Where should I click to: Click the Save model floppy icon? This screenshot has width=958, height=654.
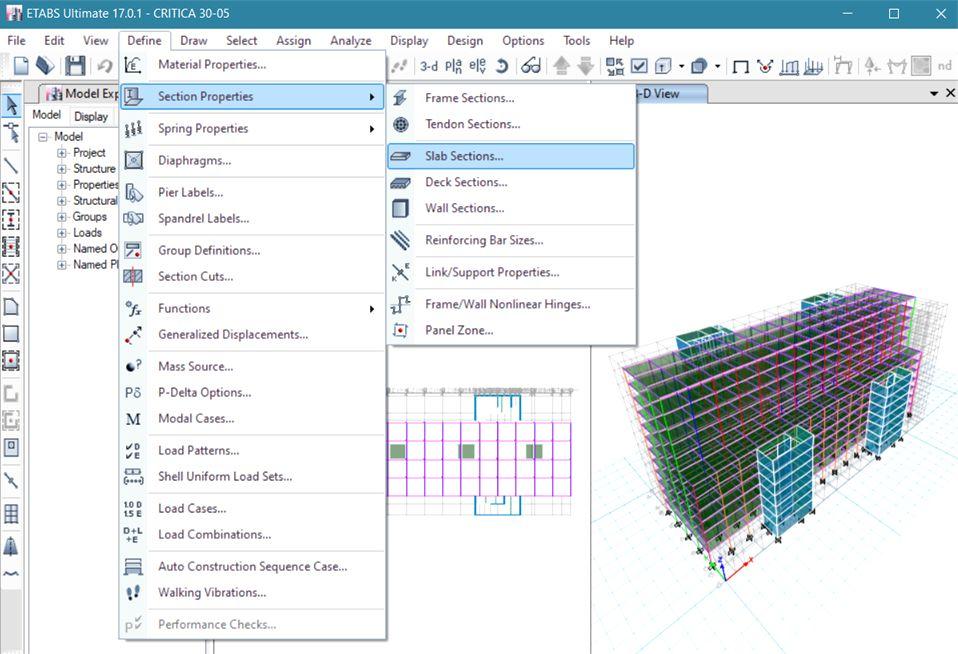click(75, 65)
